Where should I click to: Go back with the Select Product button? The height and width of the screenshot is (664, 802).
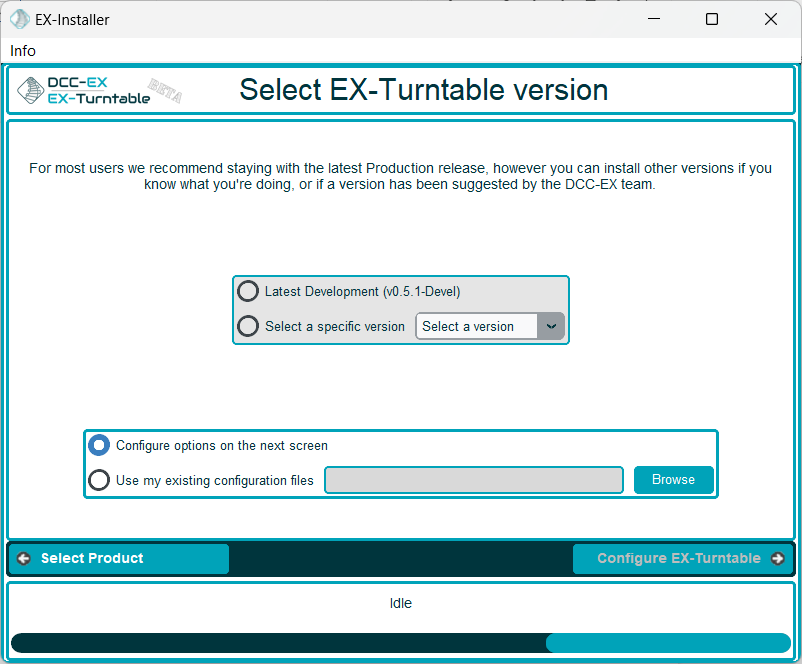[119, 559]
